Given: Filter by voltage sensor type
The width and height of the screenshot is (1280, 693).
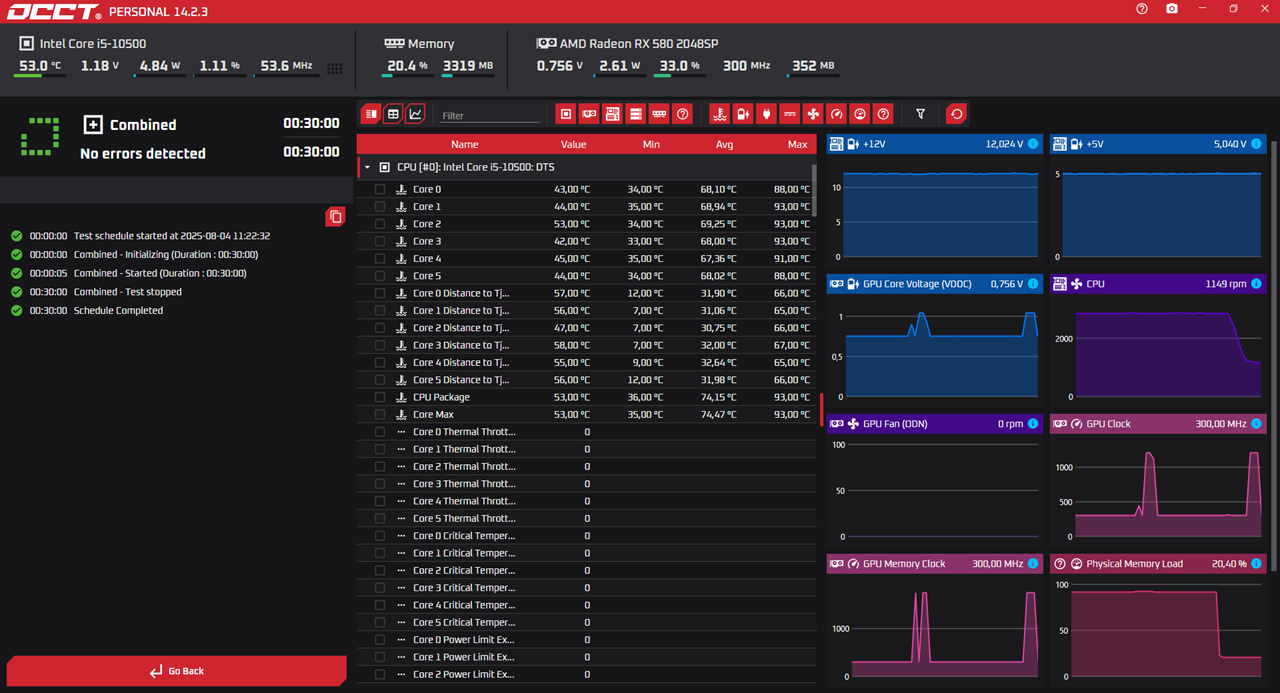Looking at the screenshot, I should [742, 114].
